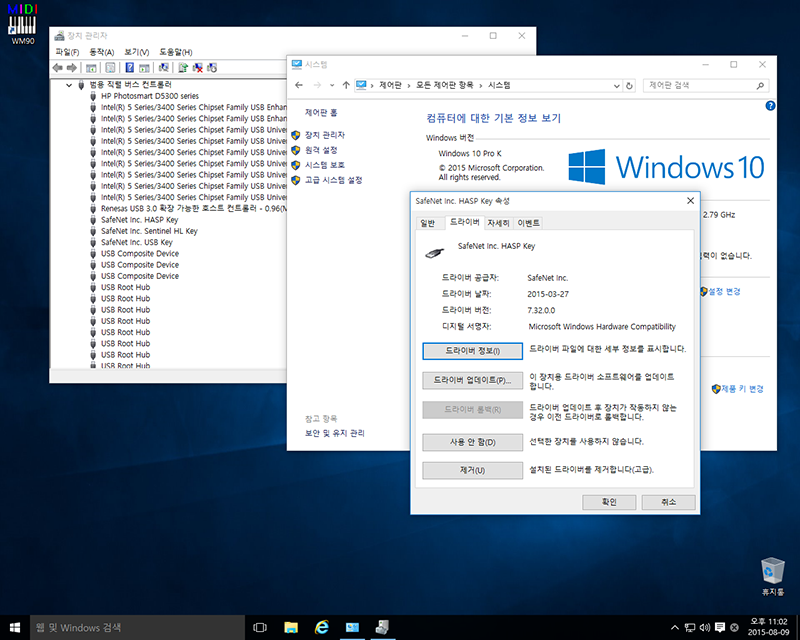Select SafeNet Inc. Sentinel HL Key device
The height and width of the screenshot is (640, 800).
click(x=149, y=231)
